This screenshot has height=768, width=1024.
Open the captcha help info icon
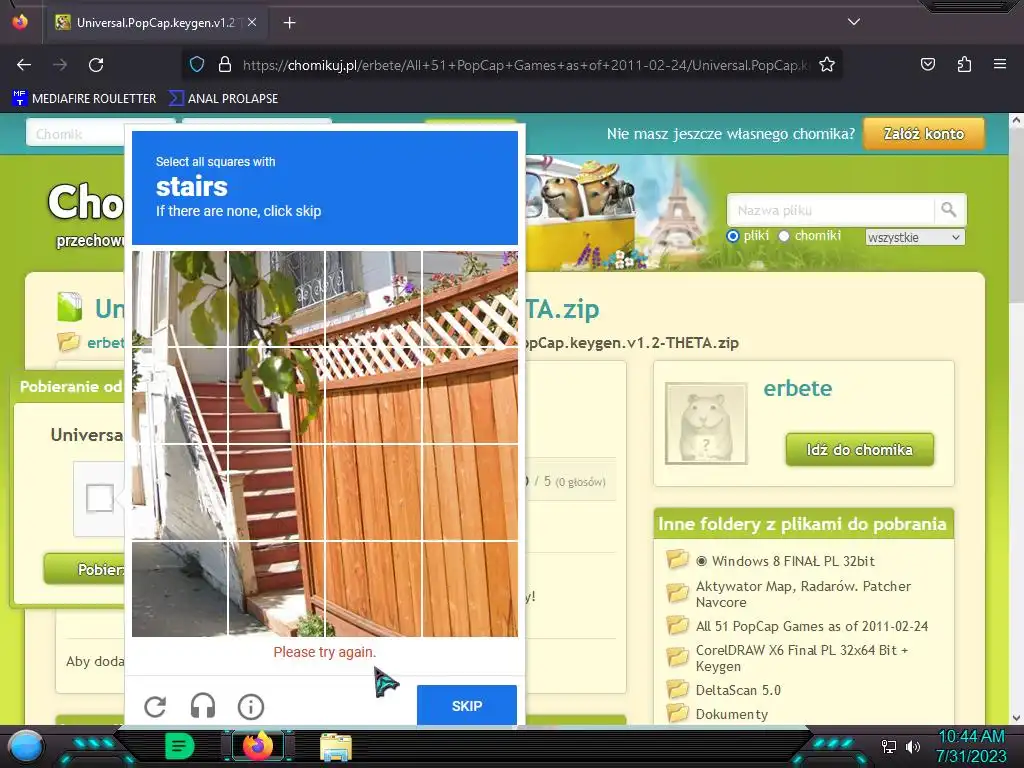pyautogui.click(x=251, y=706)
